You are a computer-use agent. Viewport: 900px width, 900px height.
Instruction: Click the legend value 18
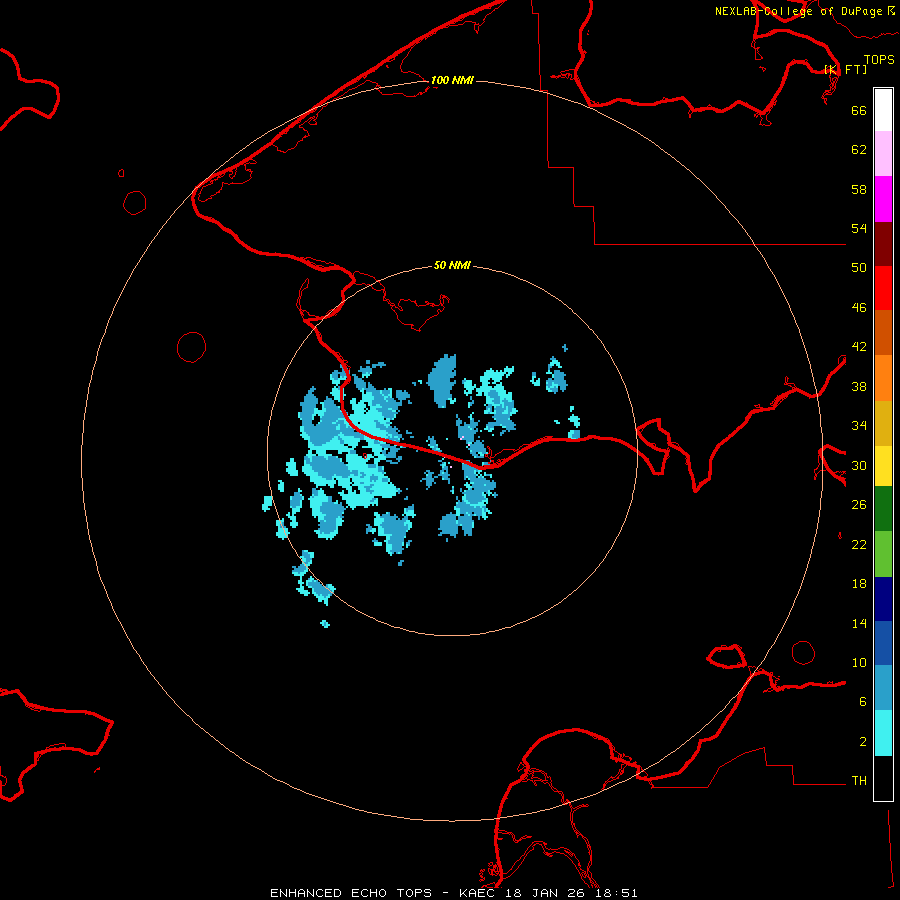(859, 584)
